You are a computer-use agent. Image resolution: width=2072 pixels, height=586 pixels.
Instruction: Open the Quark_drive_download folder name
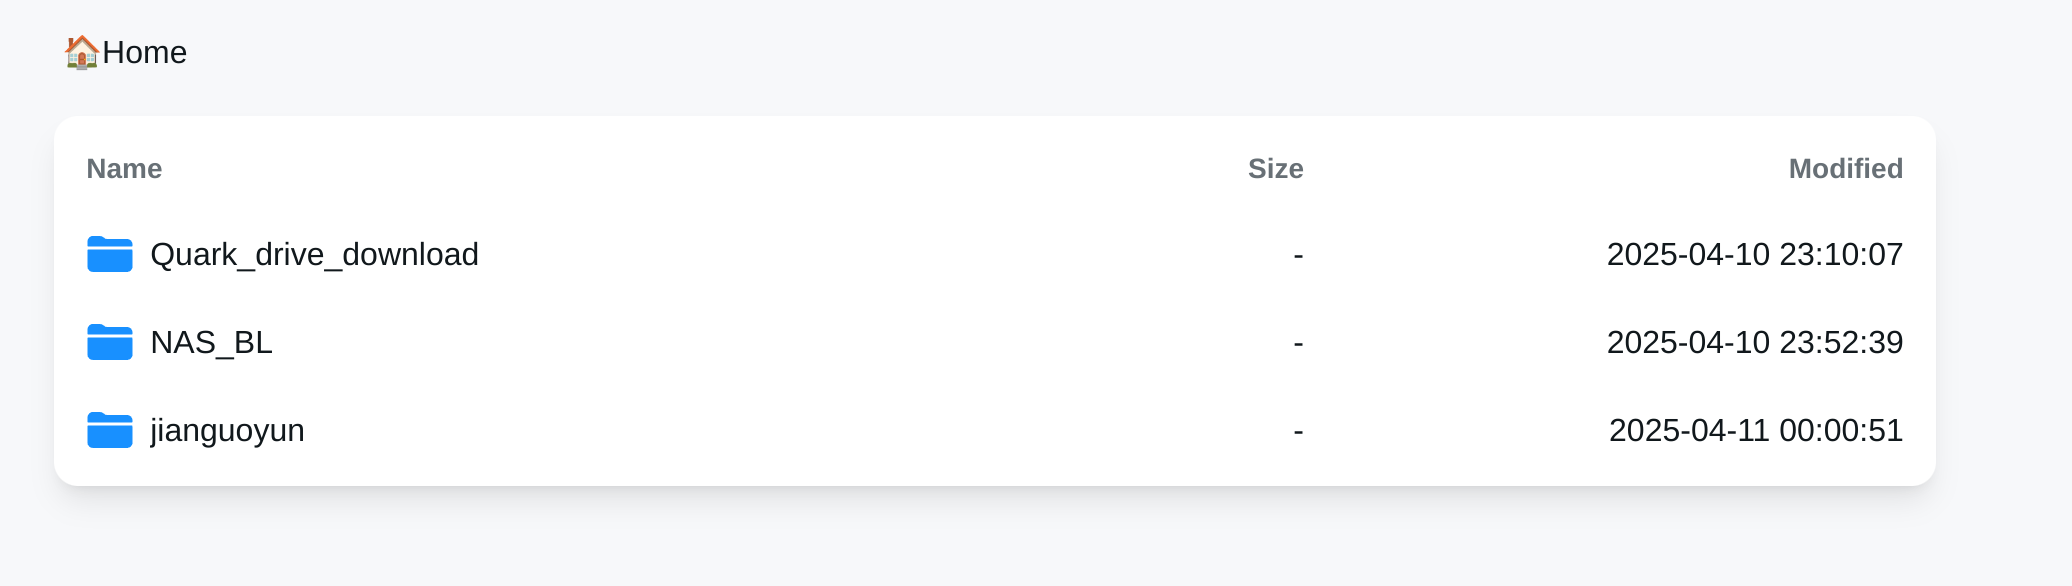click(x=314, y=255)
